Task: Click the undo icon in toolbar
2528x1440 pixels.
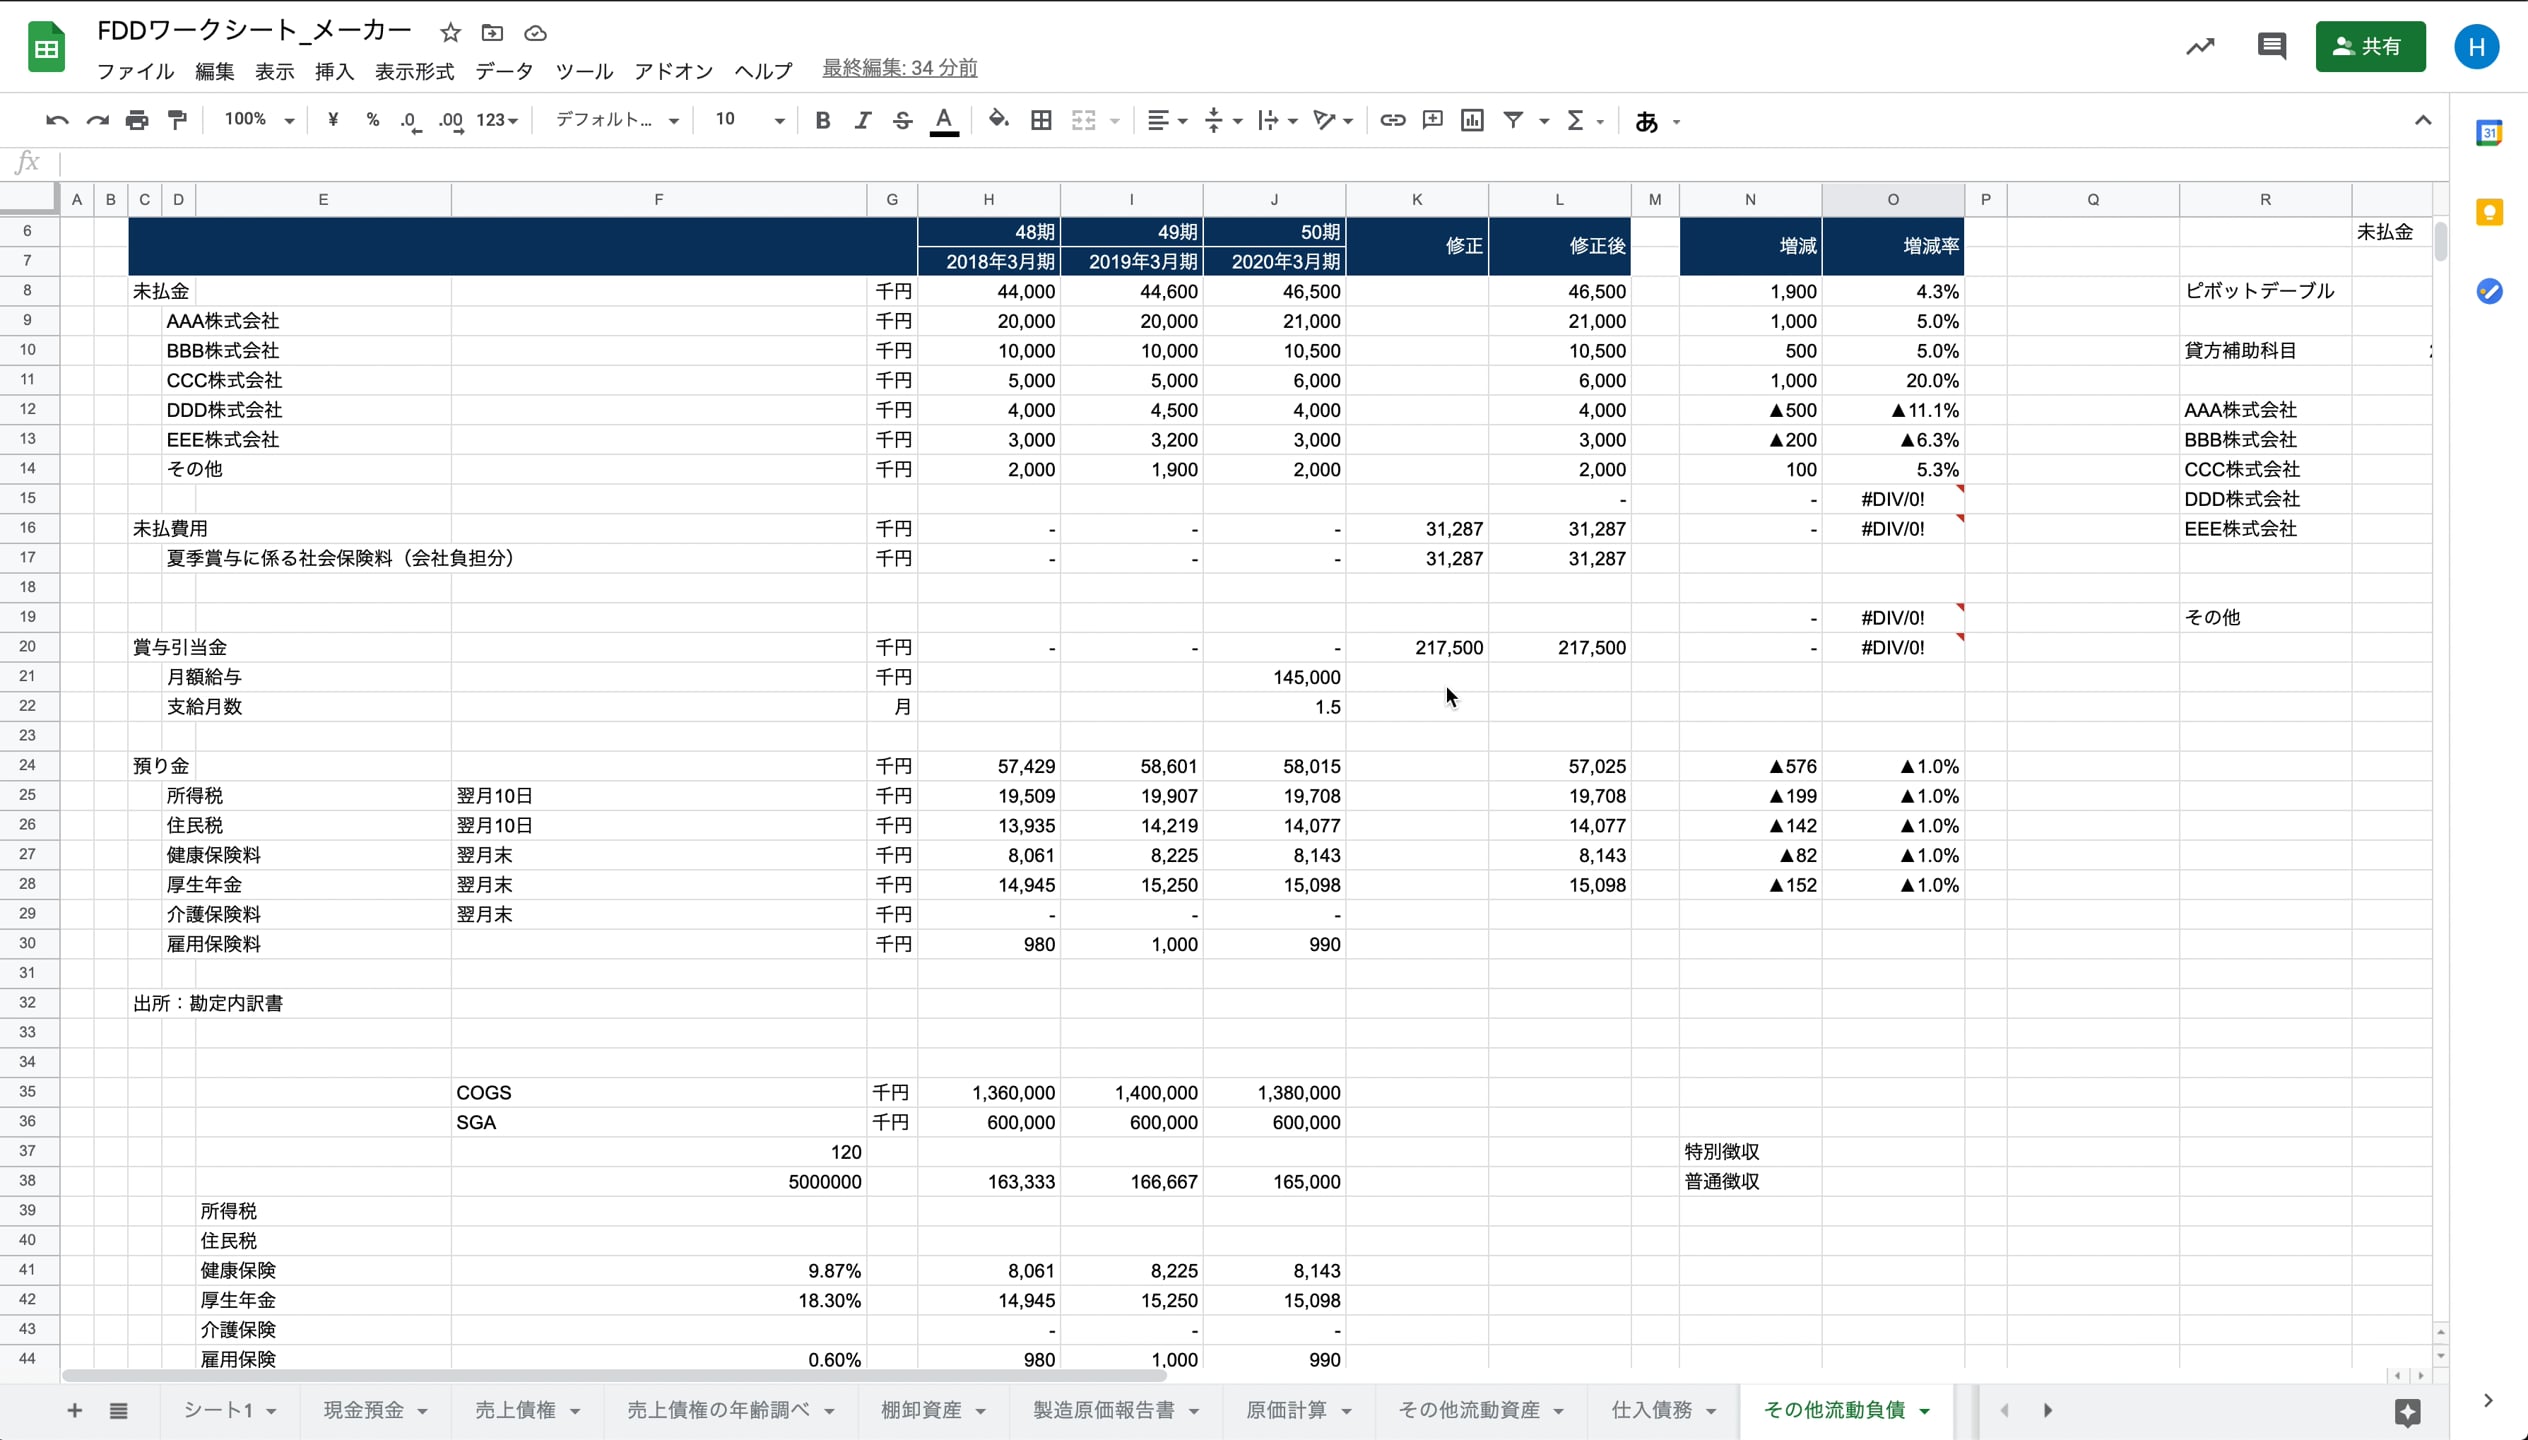Action: coord(56,121)
